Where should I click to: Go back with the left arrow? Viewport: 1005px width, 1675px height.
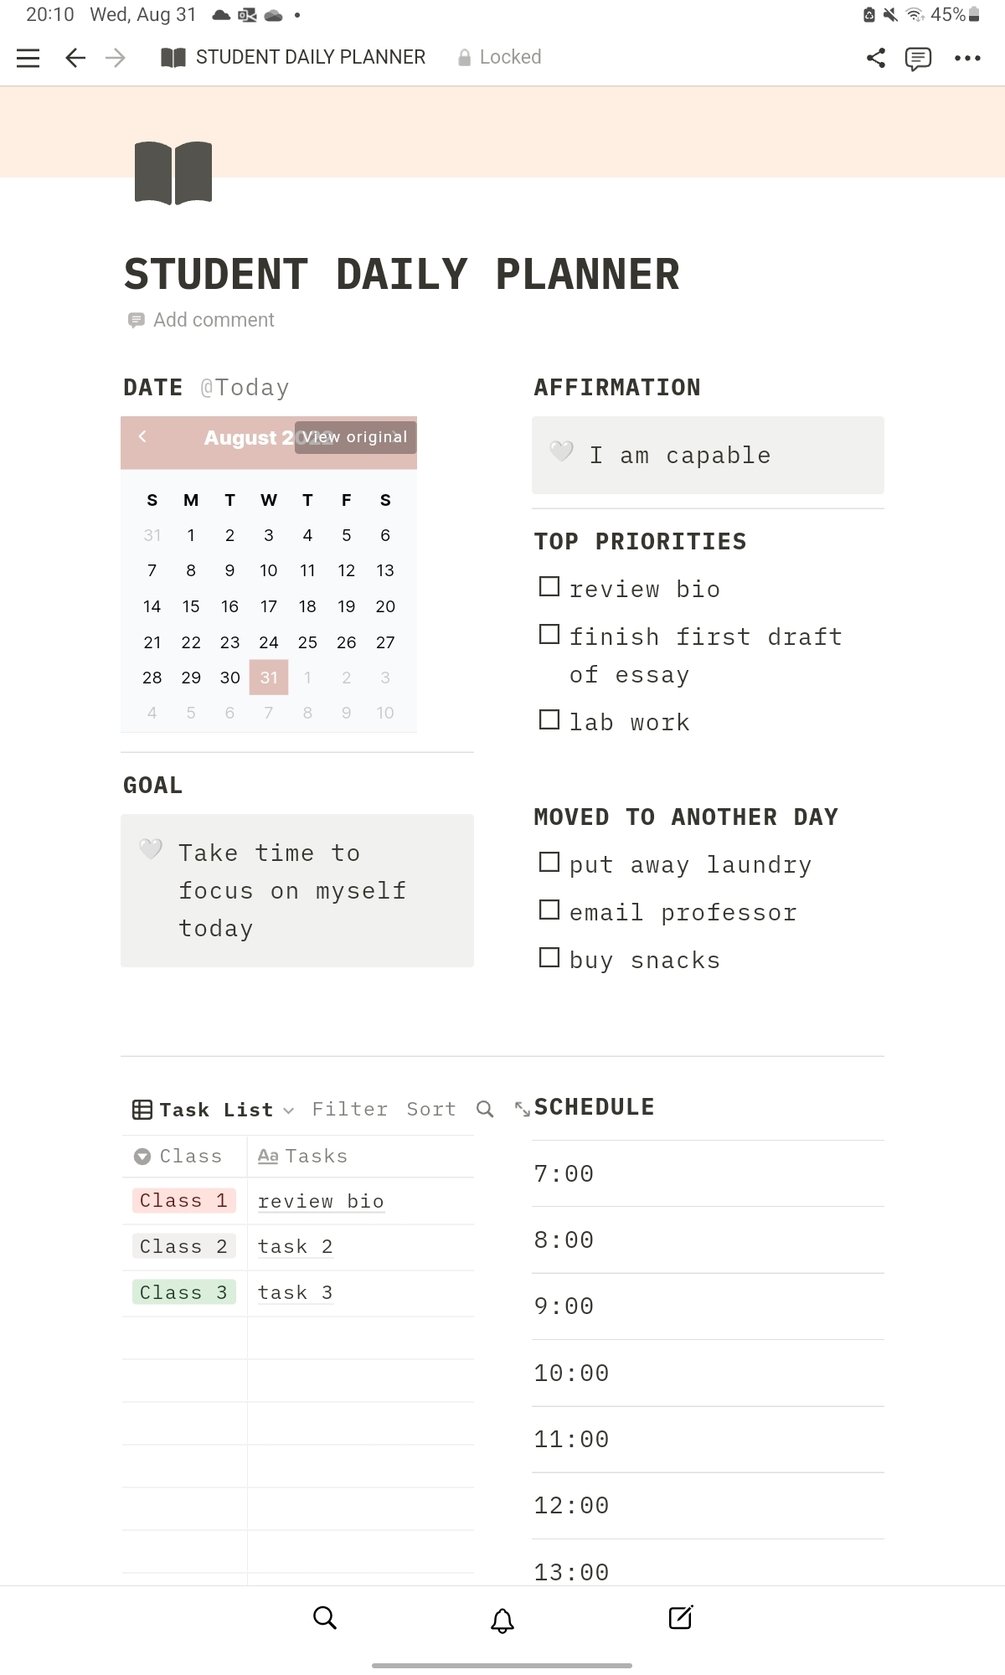(x=75, y=58)
